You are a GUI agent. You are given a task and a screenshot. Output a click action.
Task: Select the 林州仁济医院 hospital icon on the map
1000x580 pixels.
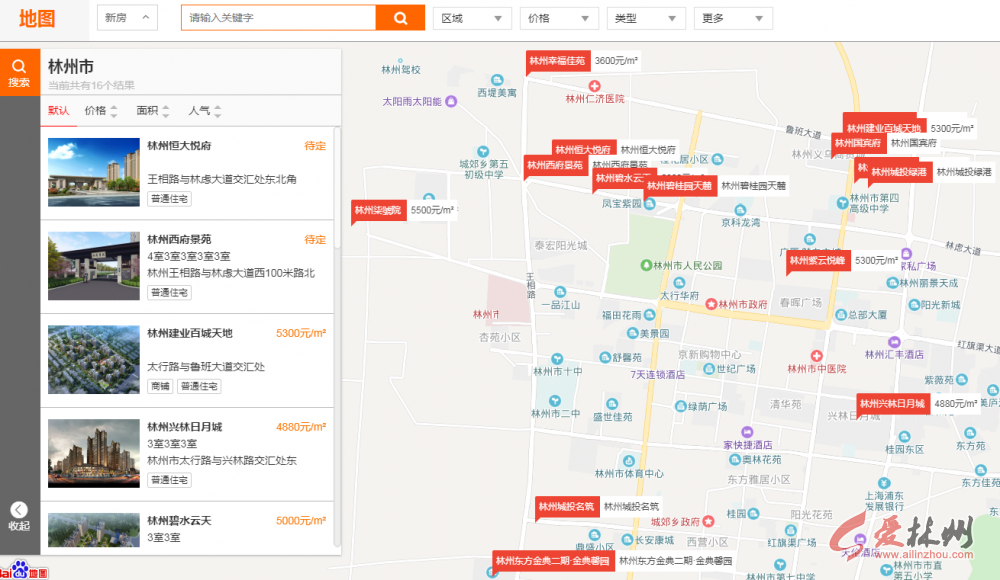(594, 86)
